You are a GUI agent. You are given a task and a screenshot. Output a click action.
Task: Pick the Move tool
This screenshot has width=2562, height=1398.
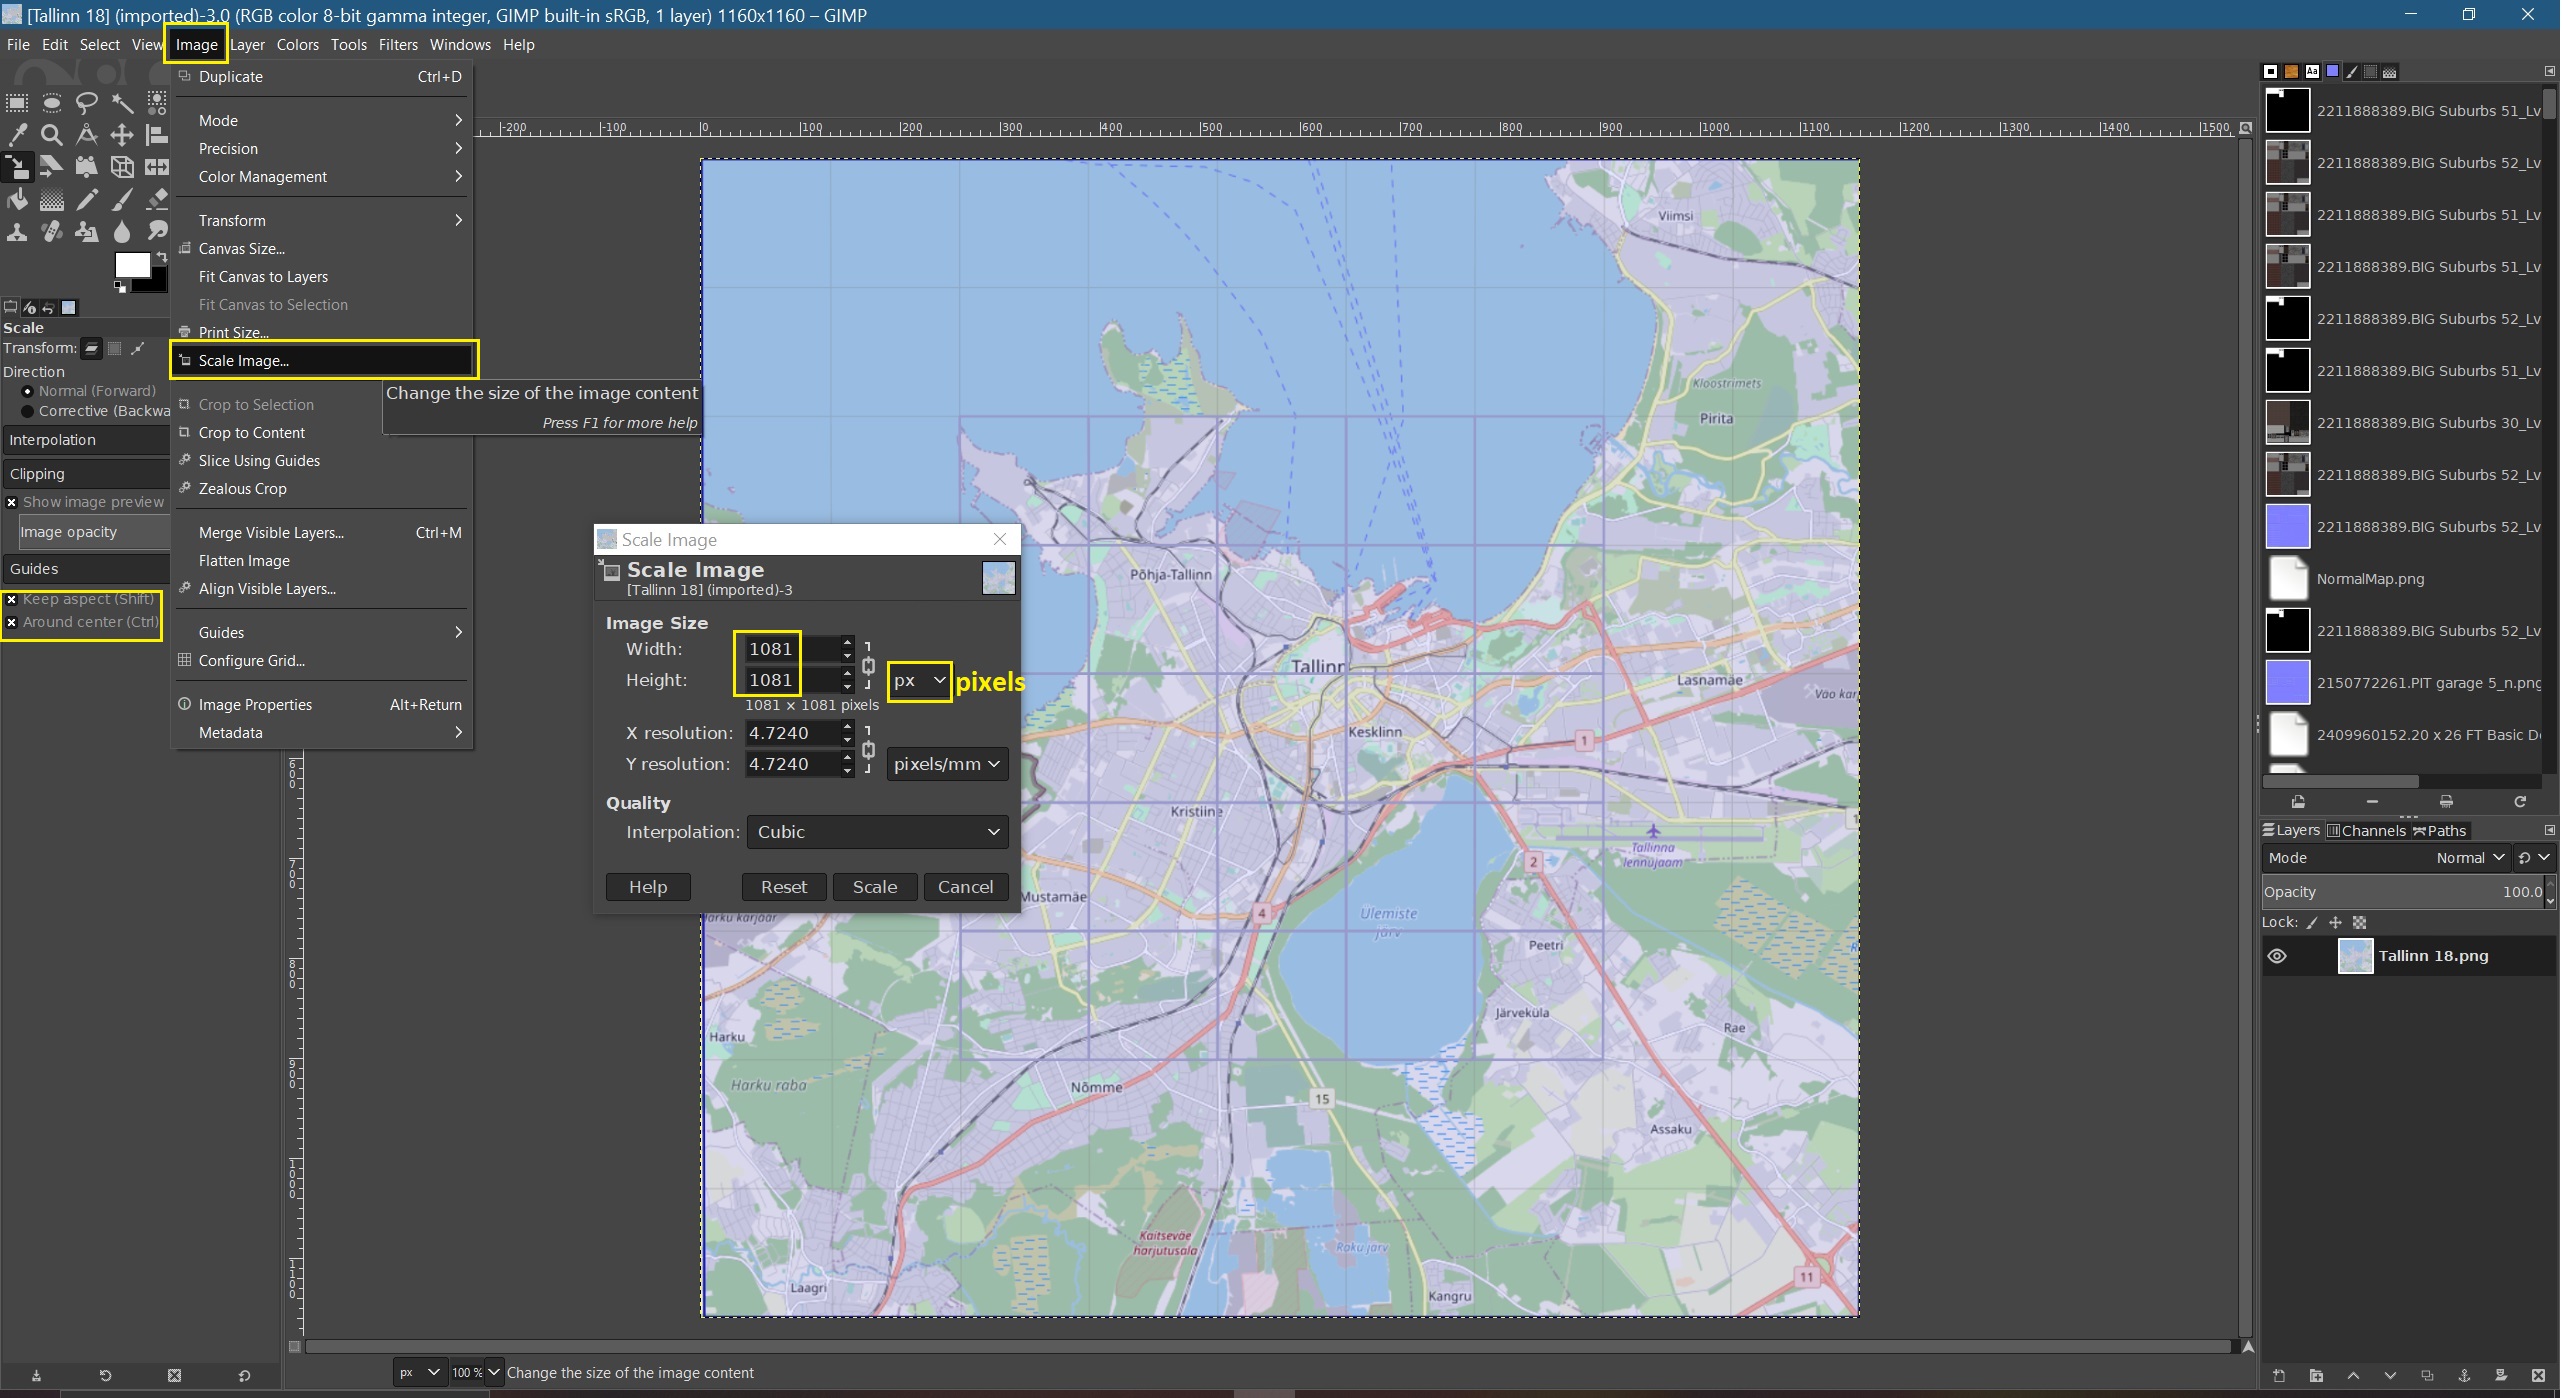122,135
